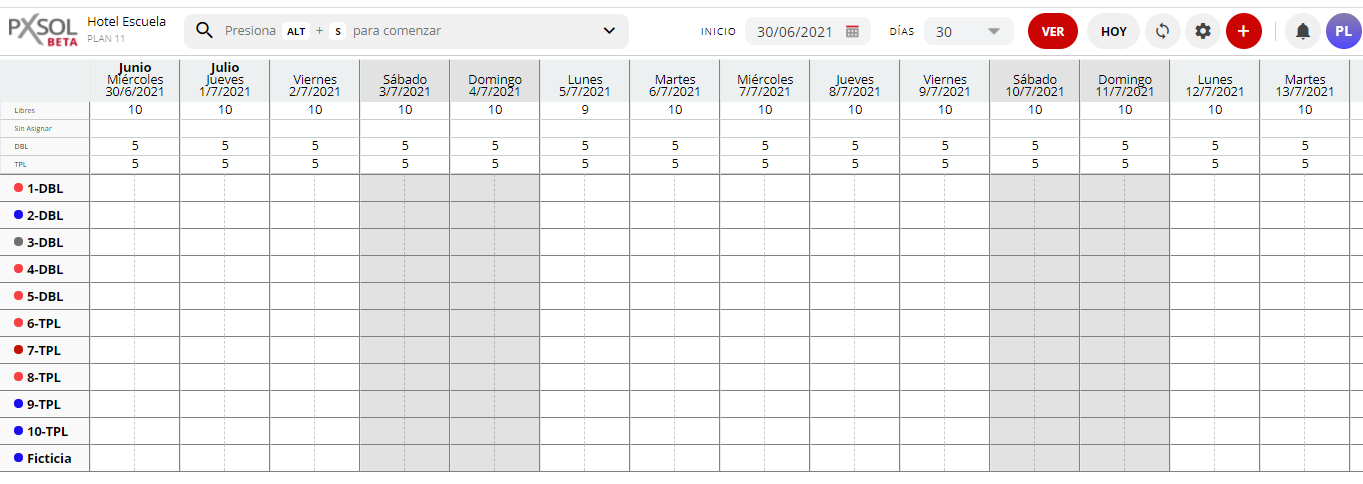
Task: Click the PXSOL Beta logo
Action: coord(43,31)
